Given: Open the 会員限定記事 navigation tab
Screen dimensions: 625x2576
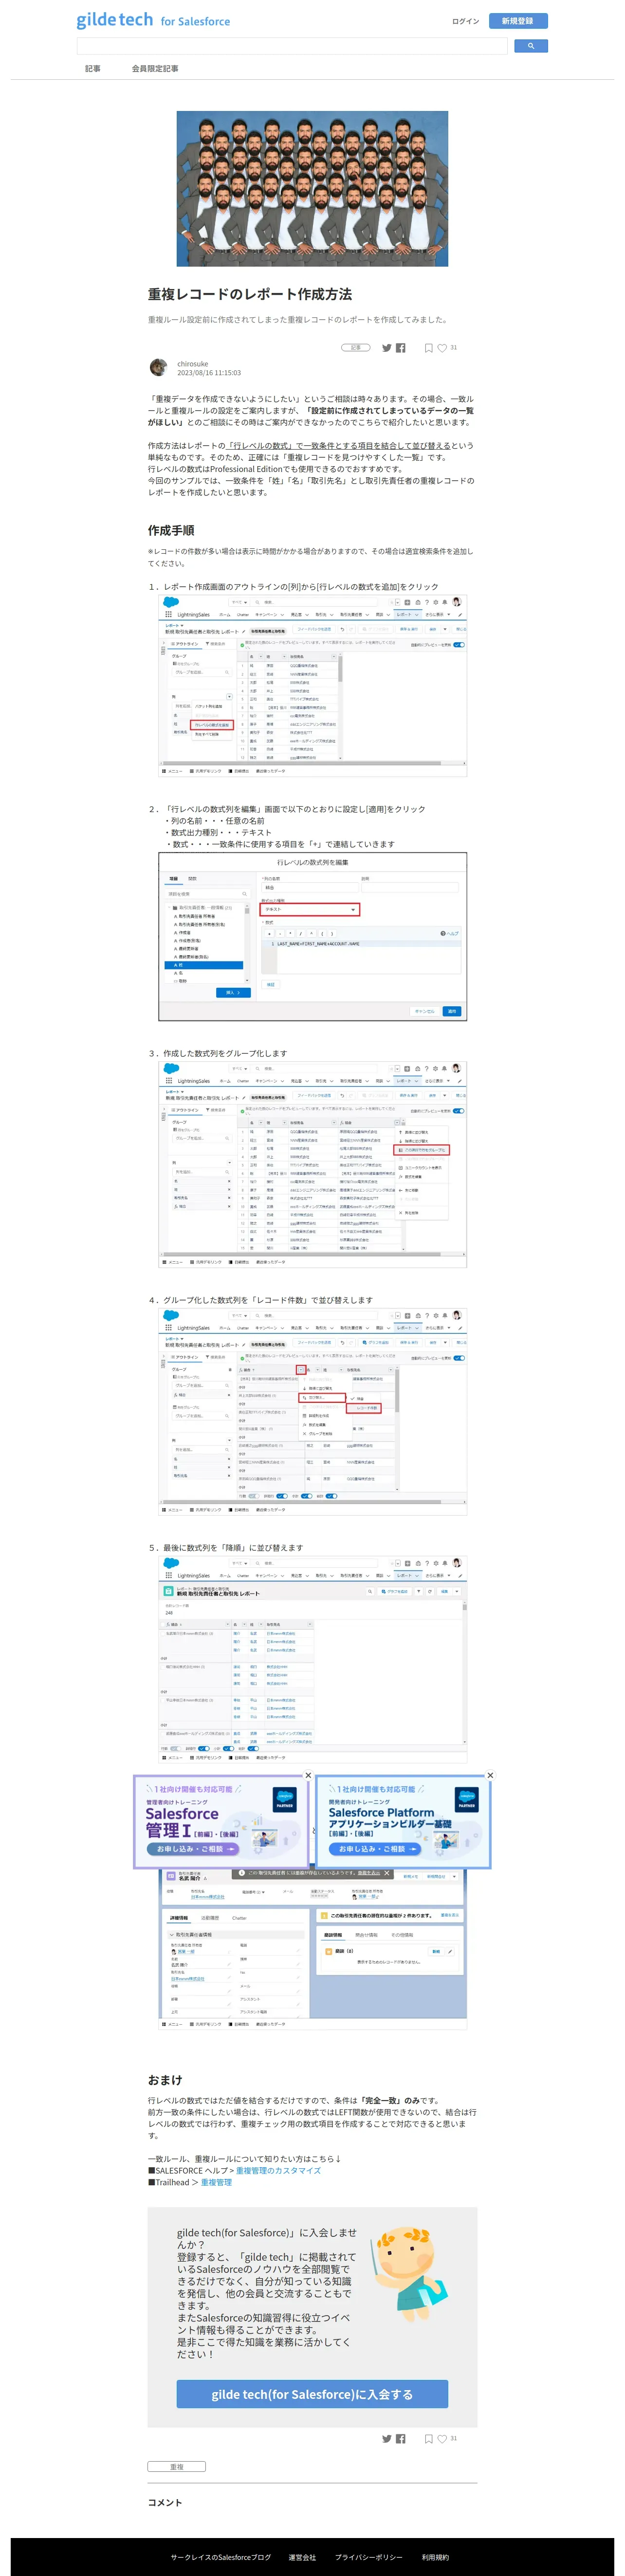Looking at the screenshot, I should click(155, 69).
